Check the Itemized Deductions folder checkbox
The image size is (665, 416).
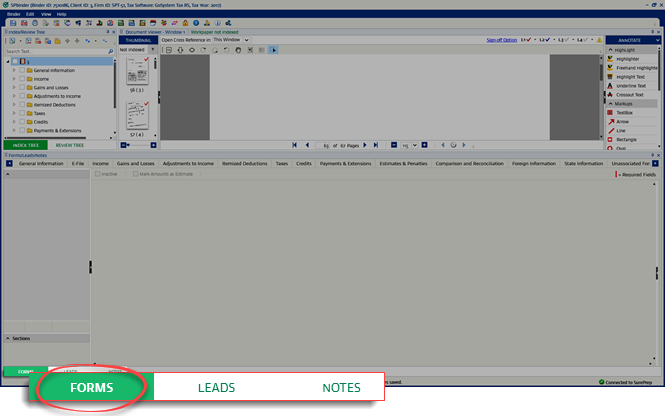point(22,105)
